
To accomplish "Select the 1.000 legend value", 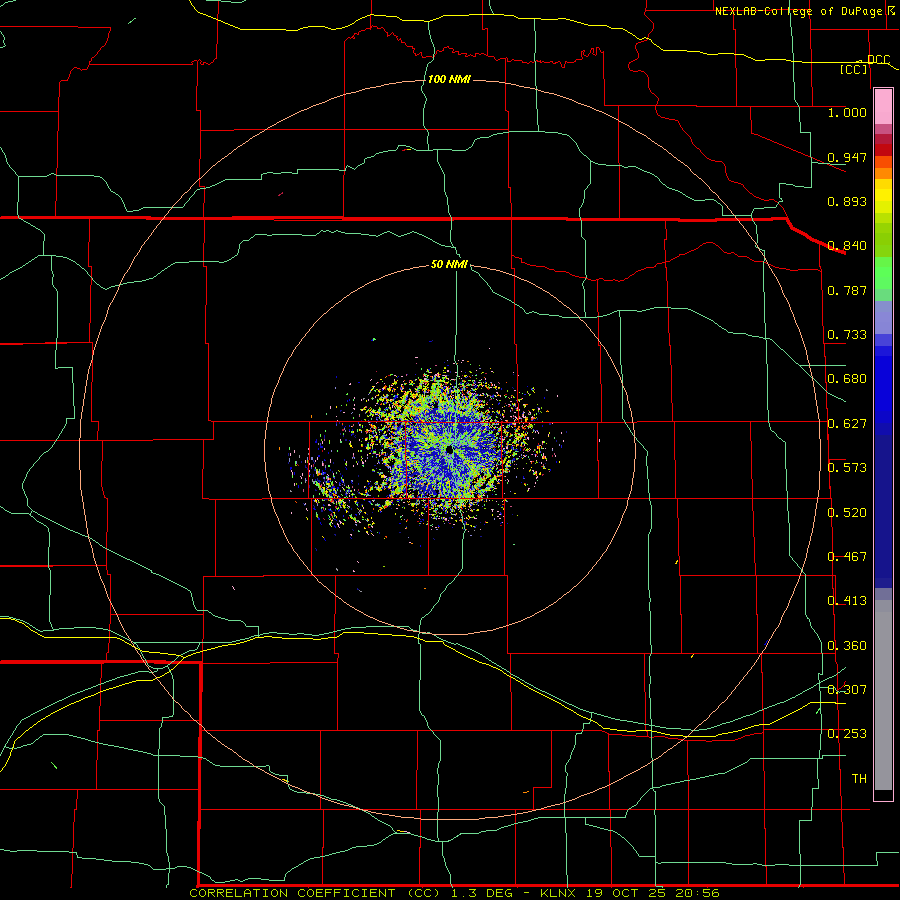I will 847,112.
